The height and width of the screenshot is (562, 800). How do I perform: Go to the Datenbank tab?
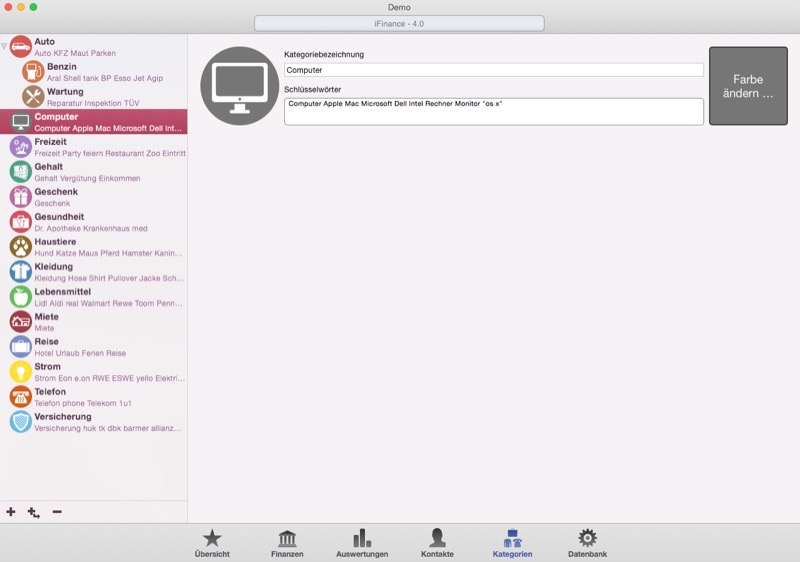click(x=587, y=543)
